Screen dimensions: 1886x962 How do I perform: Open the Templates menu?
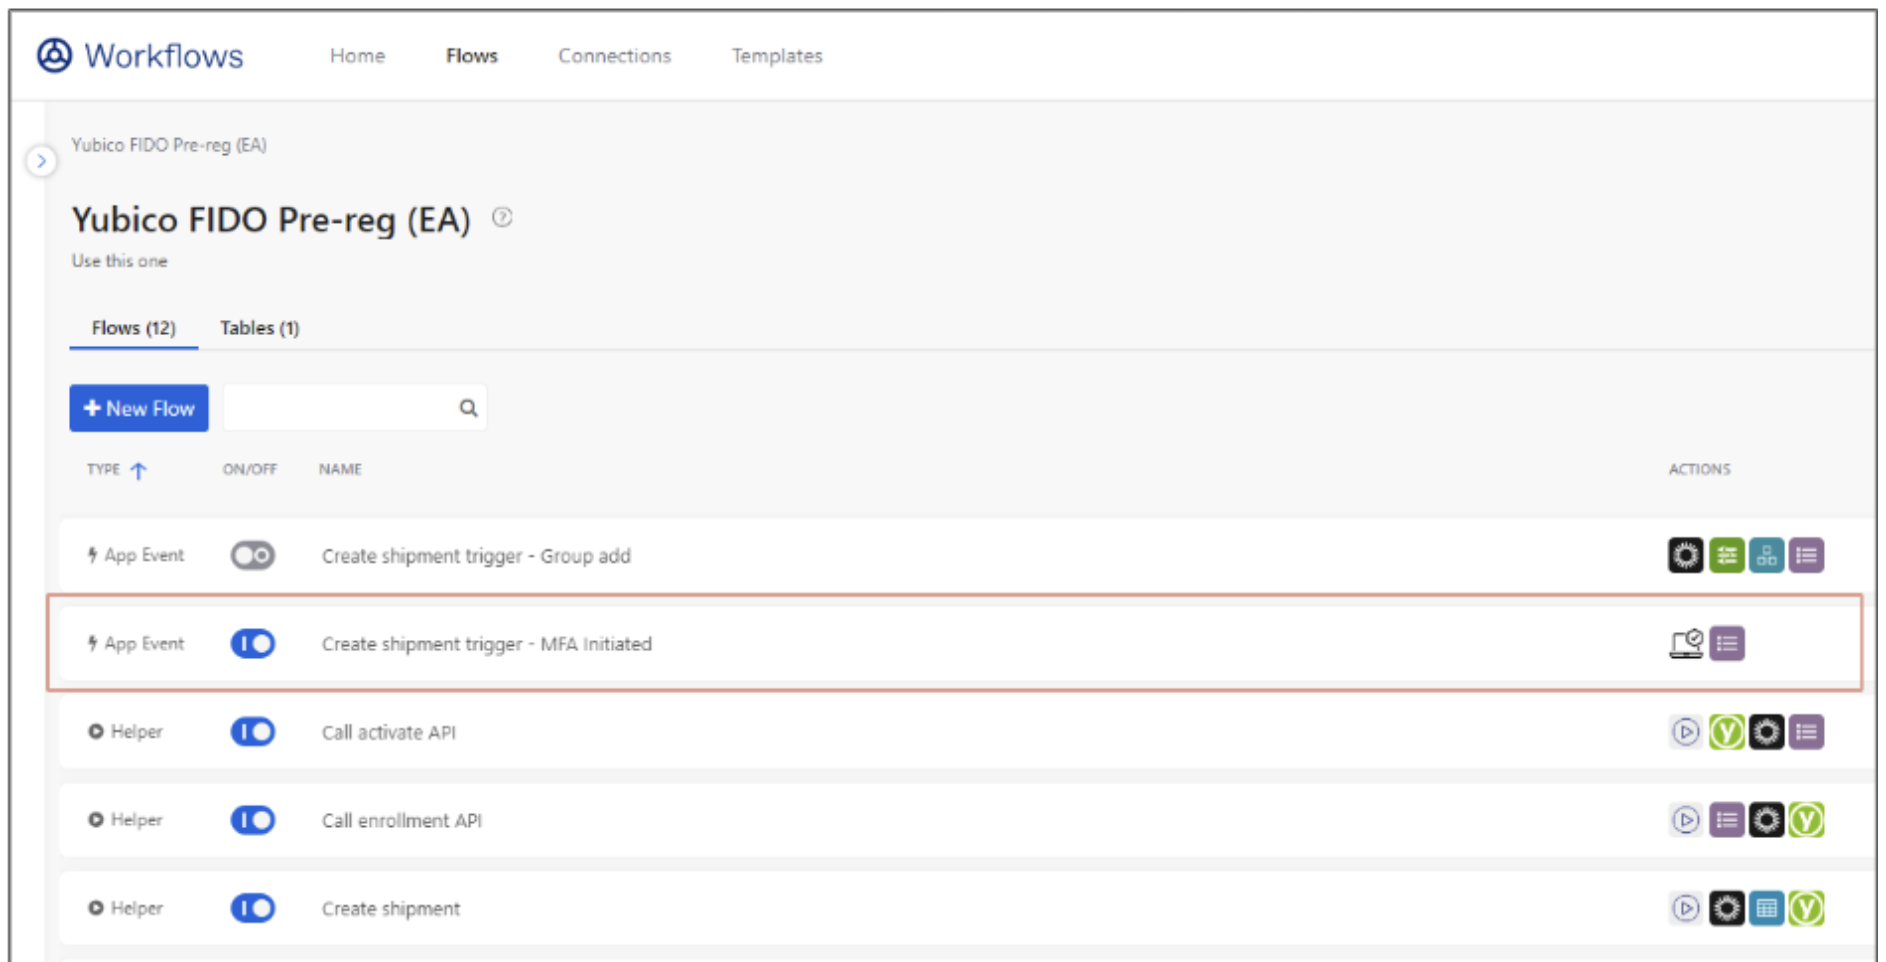[777, 56]
